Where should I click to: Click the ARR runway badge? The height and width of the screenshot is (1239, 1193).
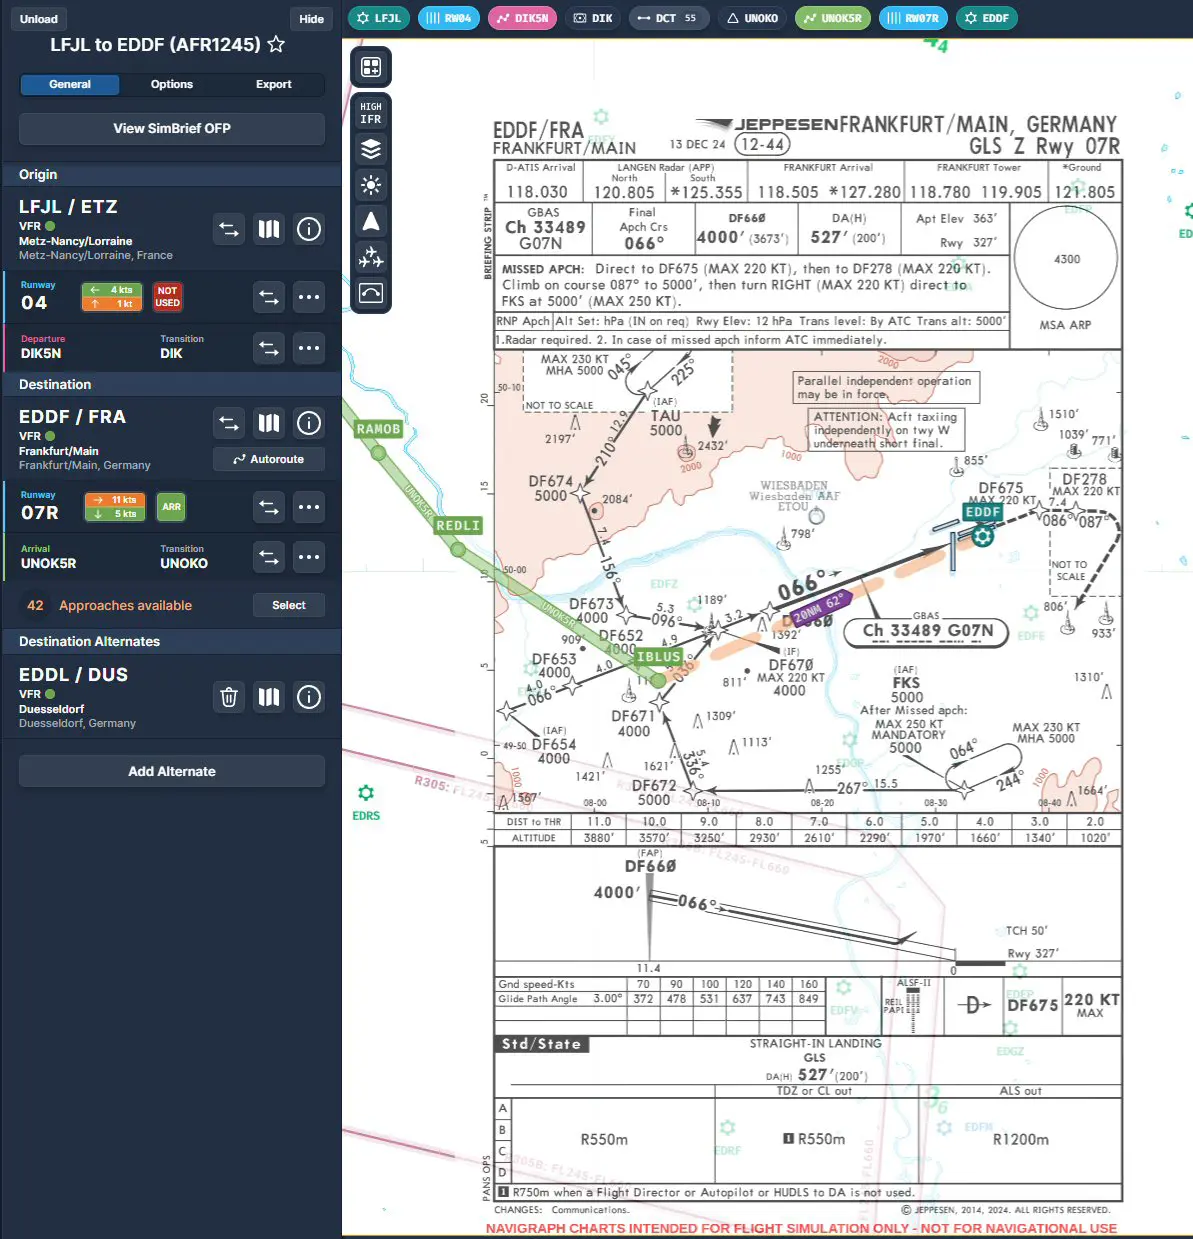[172, 507]
